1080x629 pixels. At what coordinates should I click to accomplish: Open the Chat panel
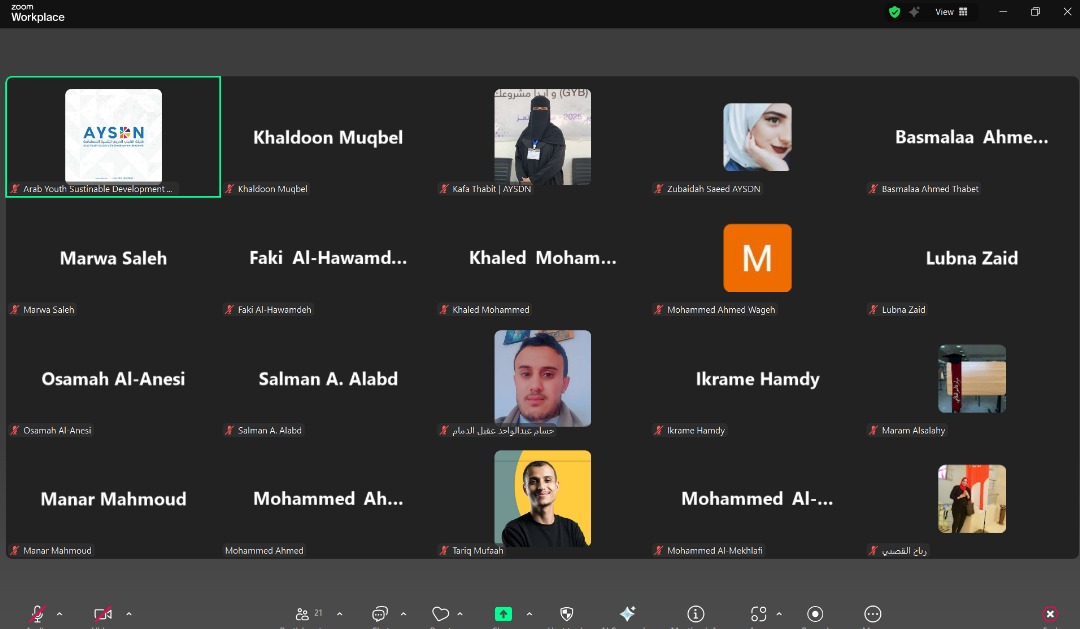(x=380, y=614)
